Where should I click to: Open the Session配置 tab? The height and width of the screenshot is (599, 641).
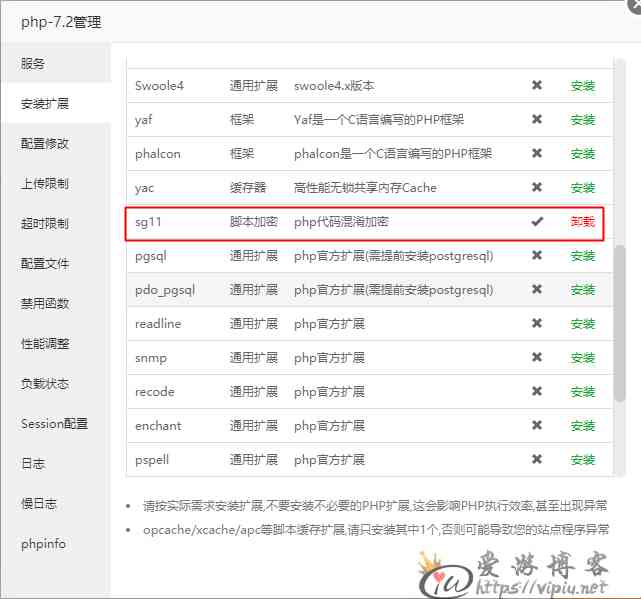[x=54, y=424]
